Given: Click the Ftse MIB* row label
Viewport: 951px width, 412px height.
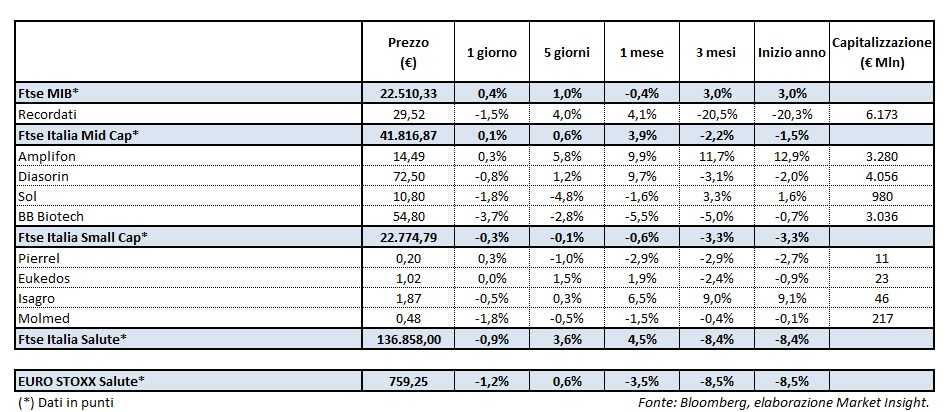Looking at the screenshot, I should coord(45,91).
